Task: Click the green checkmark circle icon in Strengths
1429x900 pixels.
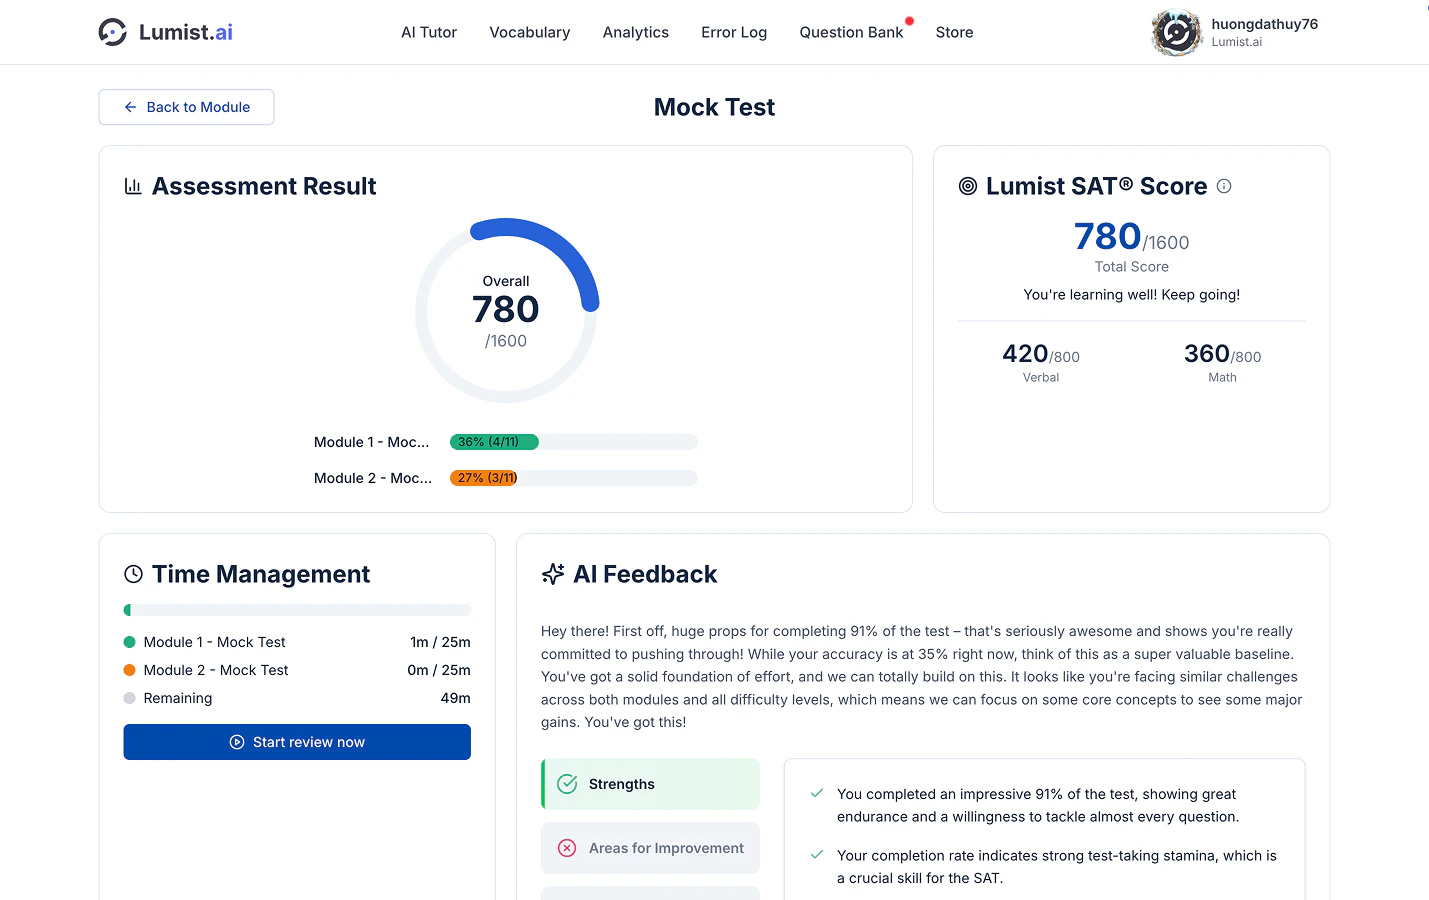Action: (x=567, y=784)
